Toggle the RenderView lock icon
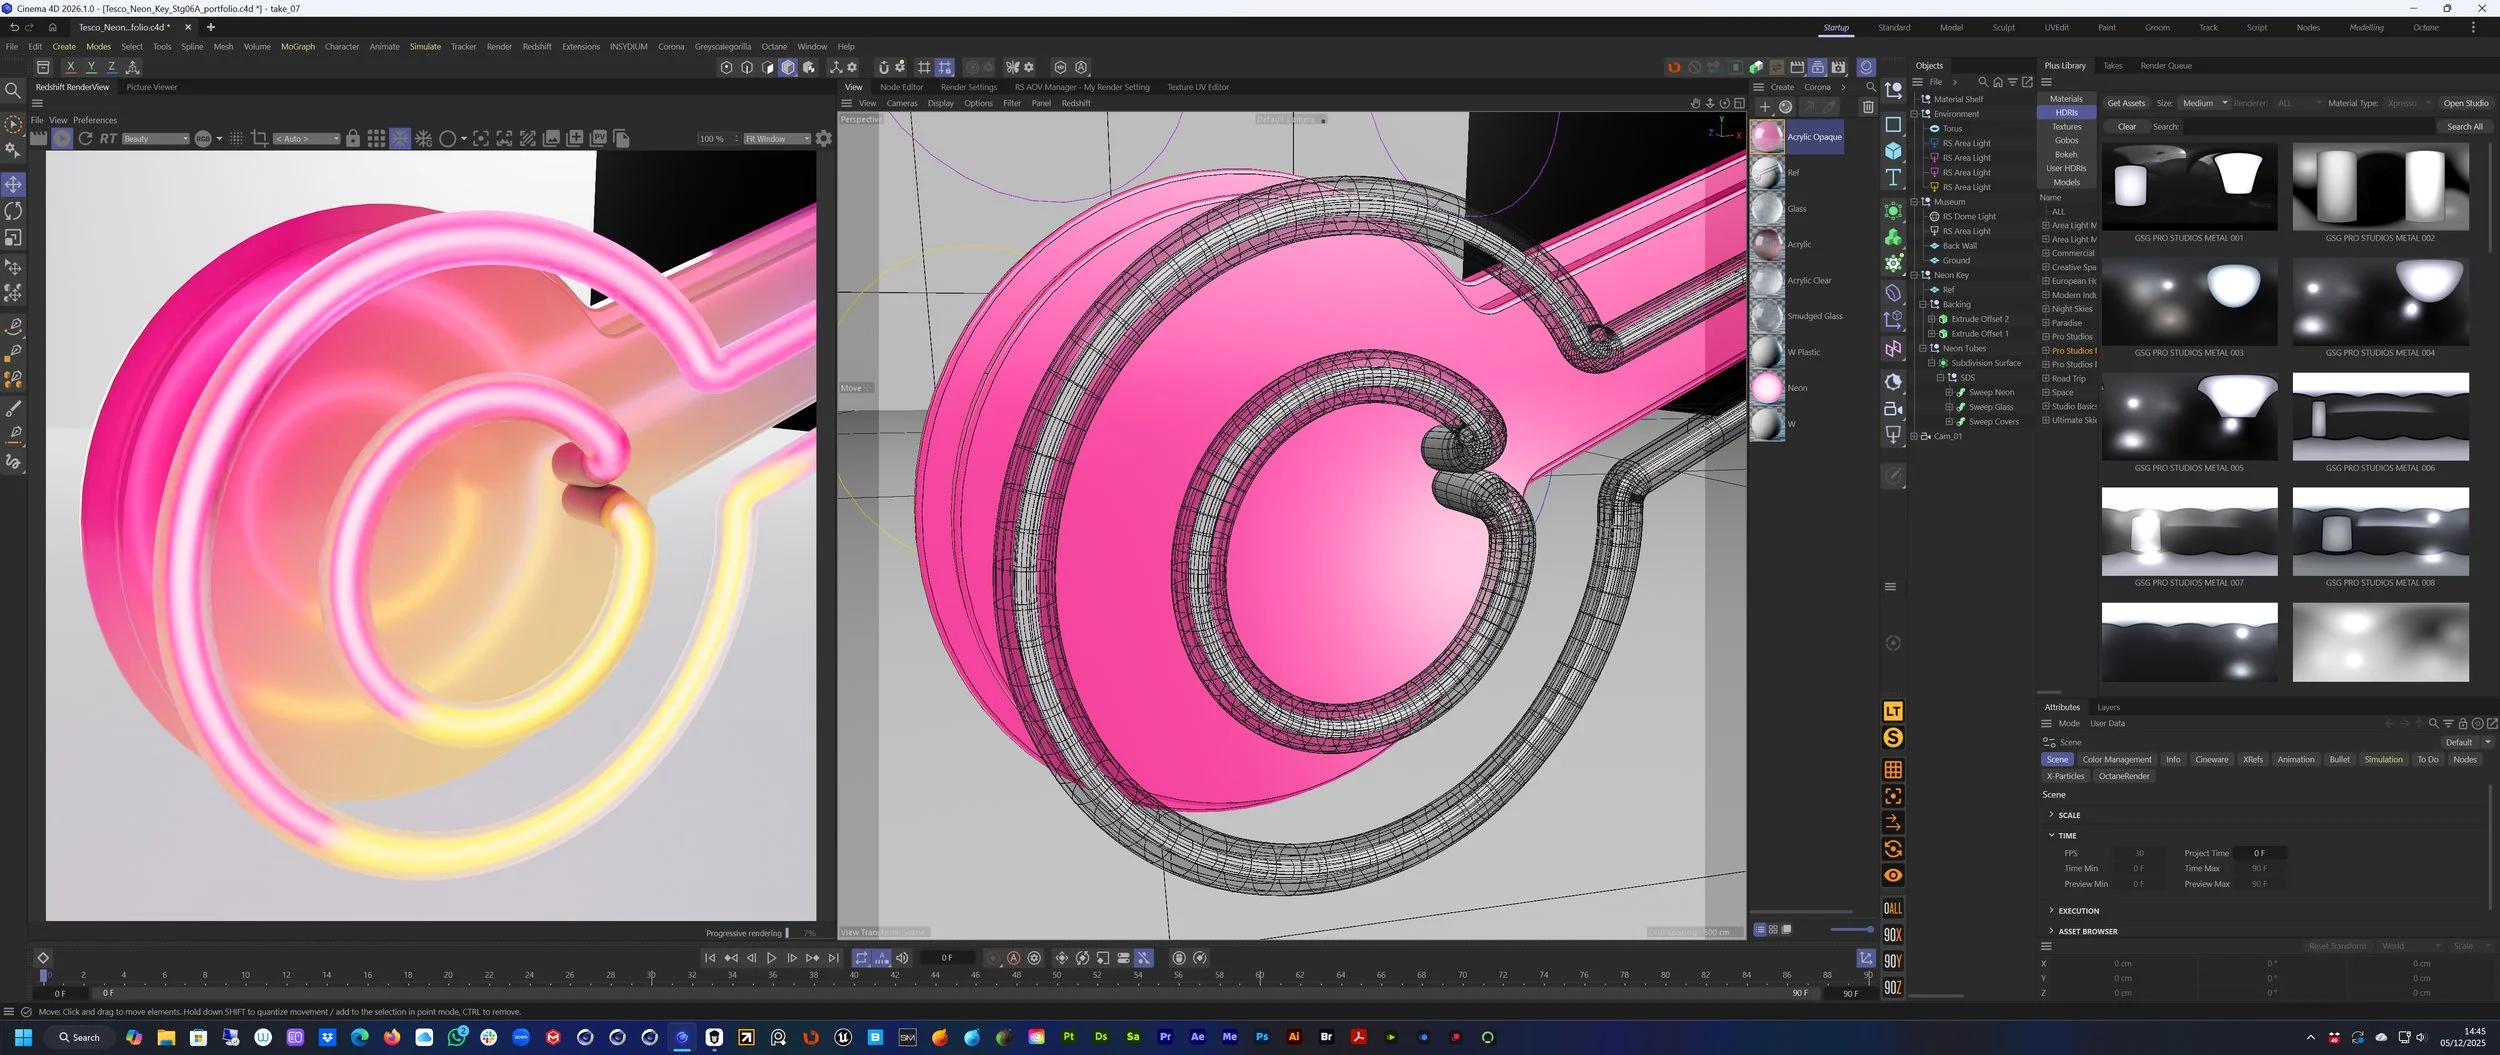This screenshot has width=2500, height=1055. pyautogui.click(x=353, y=138)
